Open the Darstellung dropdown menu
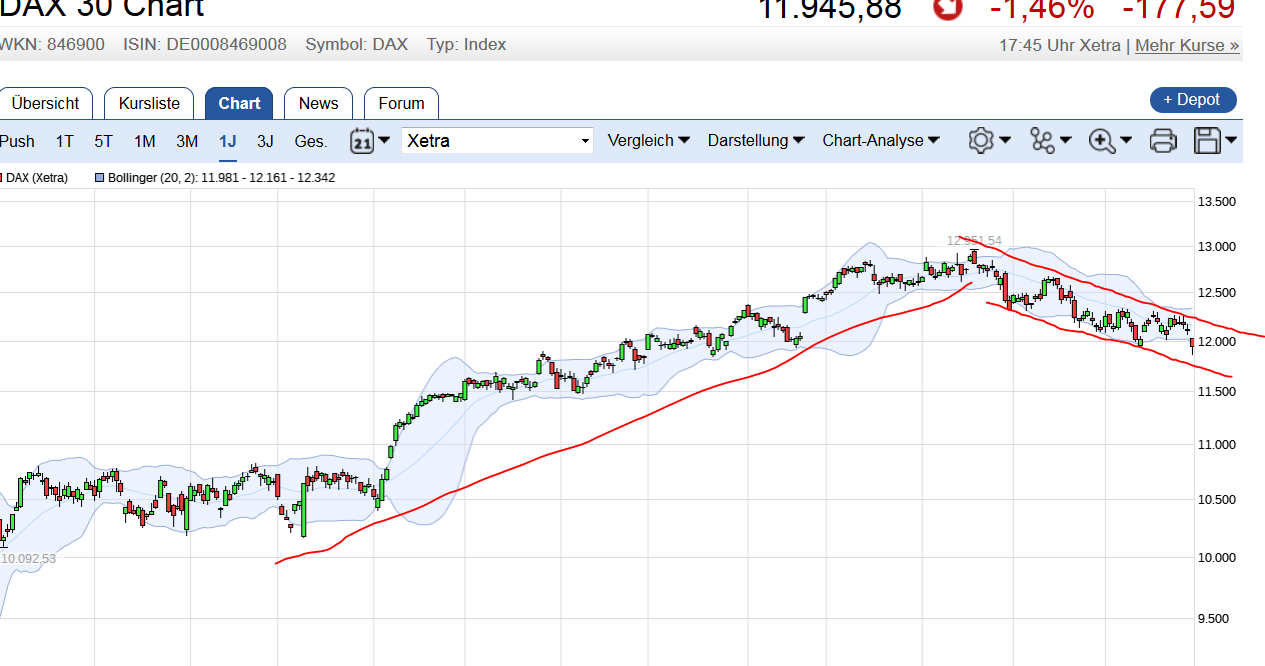The height and width of the screenshot is (666, 1265). click(x=755, y=140)
